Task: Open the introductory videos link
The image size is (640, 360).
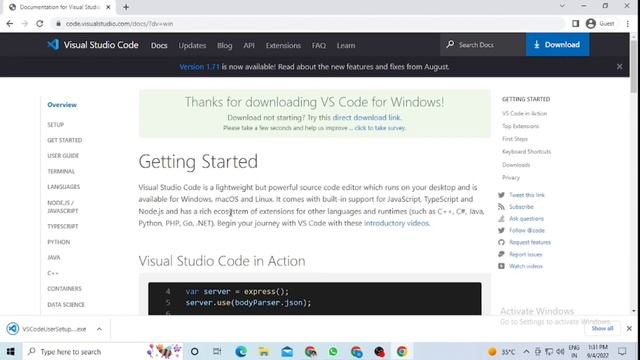Action: (x=396, y=223)
